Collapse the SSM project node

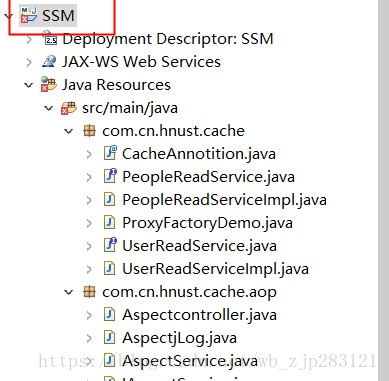(9, 15)
